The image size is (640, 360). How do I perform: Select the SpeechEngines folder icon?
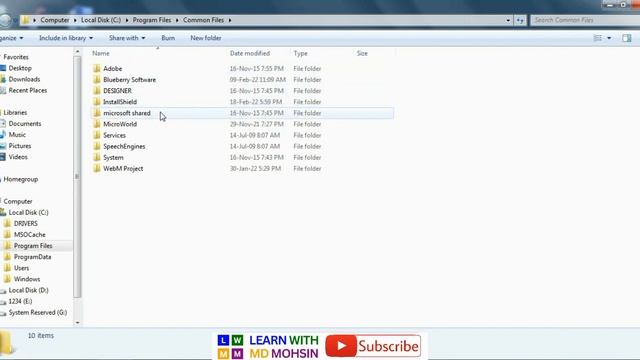click(97, 146)
